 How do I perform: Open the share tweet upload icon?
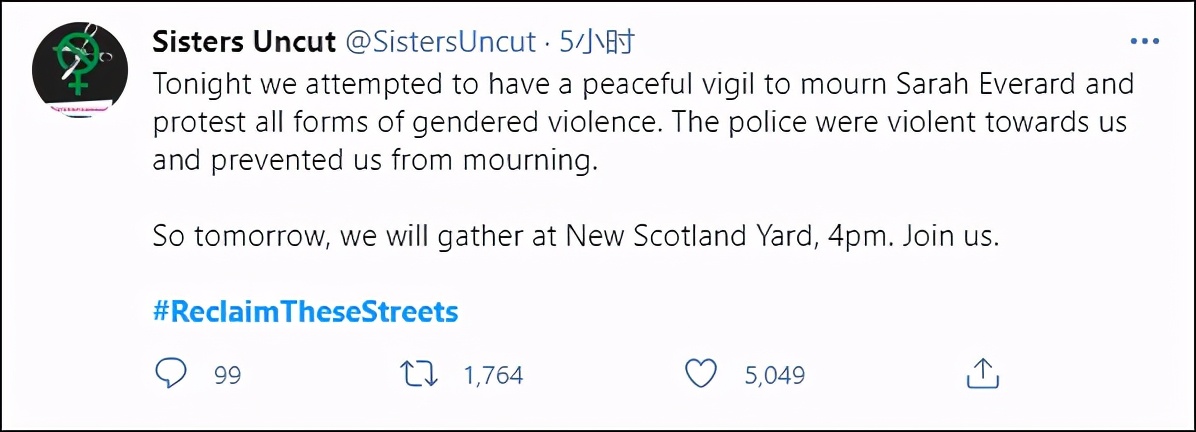click(x=982, y=373)
